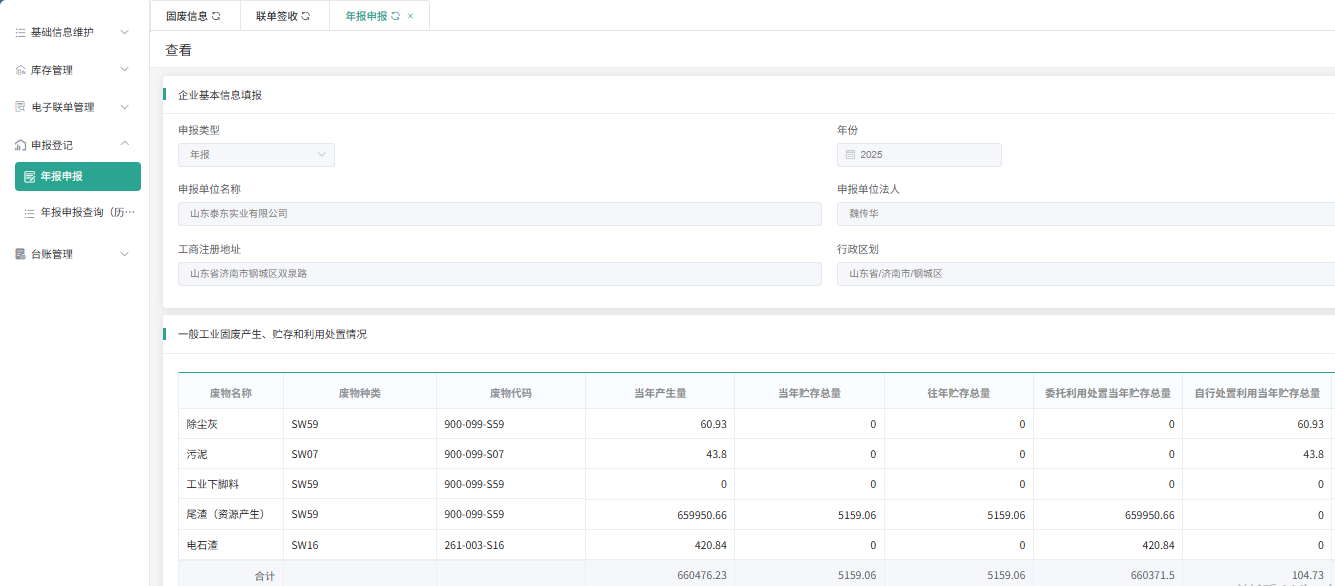Click the 当年产生量 column header
1335x586 pixels.
pyautogui.click(x=659, y=393)
